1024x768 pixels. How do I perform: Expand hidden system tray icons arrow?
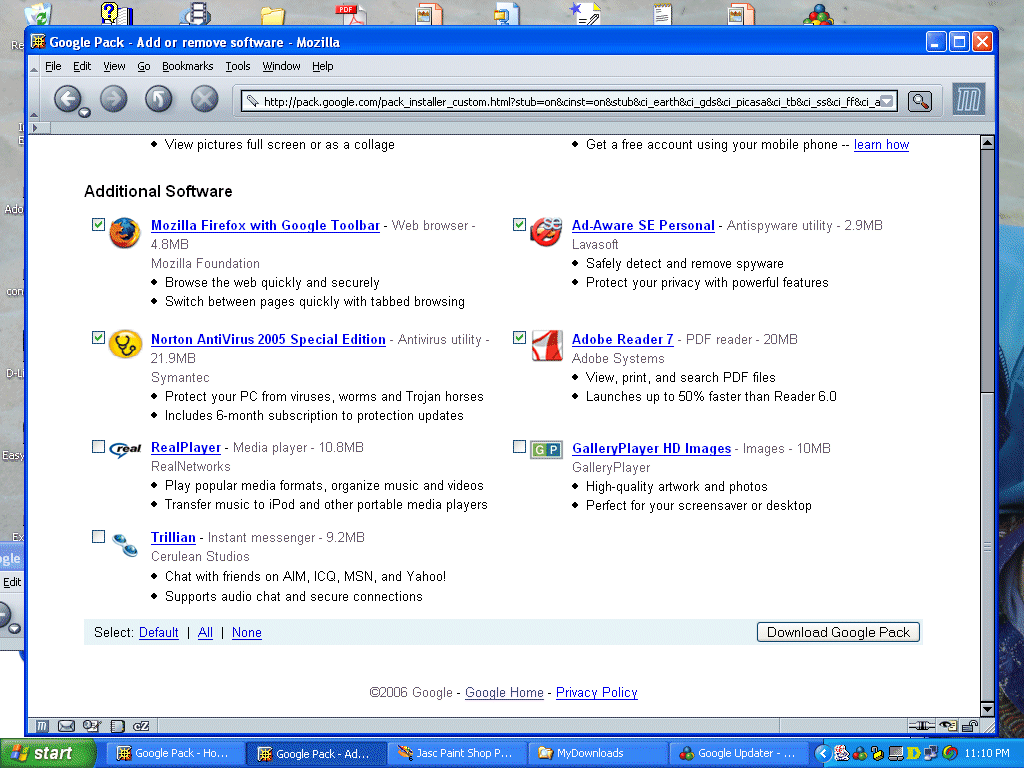pos(823,753)
